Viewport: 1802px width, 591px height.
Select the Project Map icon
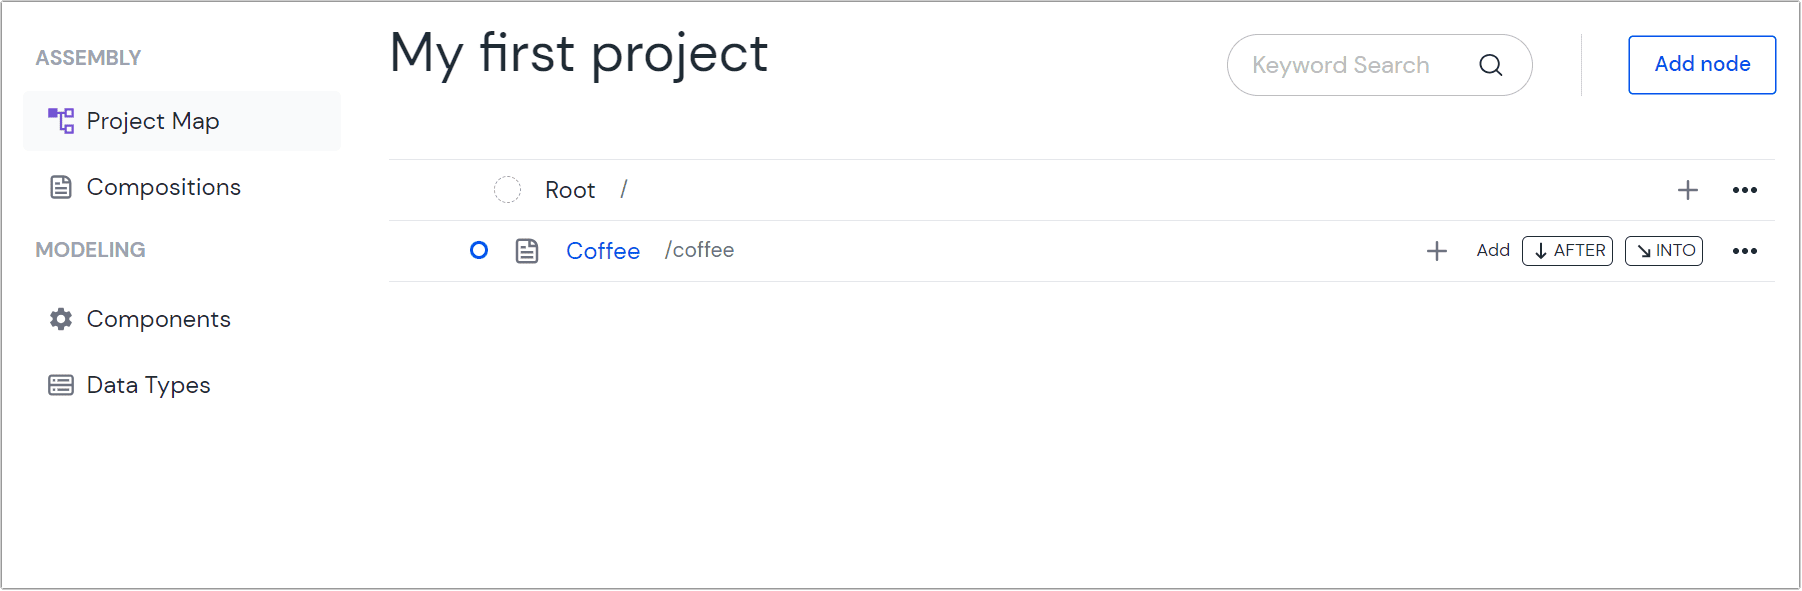coord(61,120)
